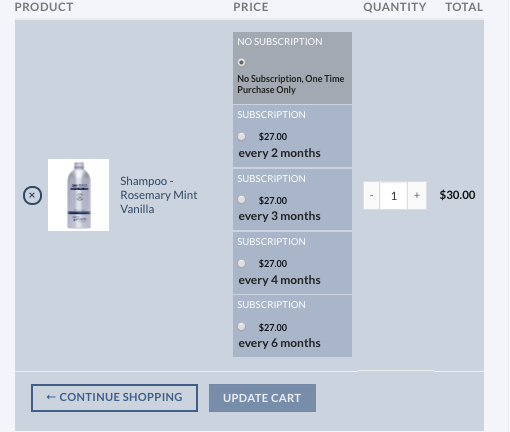Open the Shampoo - Rosemary Mint Vanilla link

point(159,195)
